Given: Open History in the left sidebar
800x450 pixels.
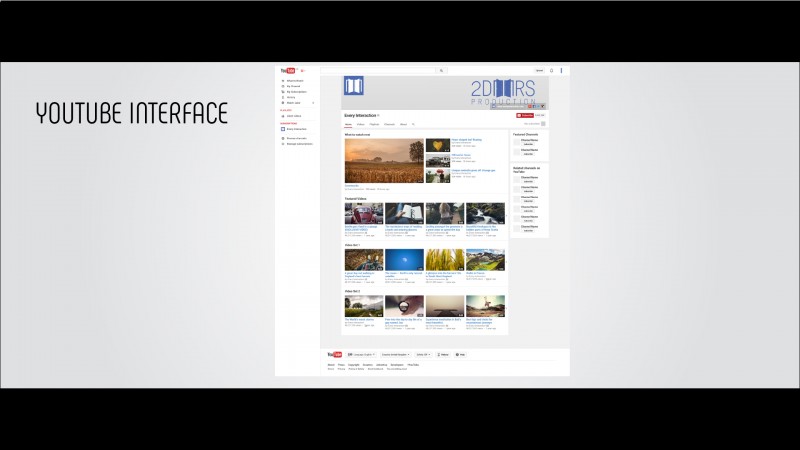Looking at the screenshot, I should 291,97.
